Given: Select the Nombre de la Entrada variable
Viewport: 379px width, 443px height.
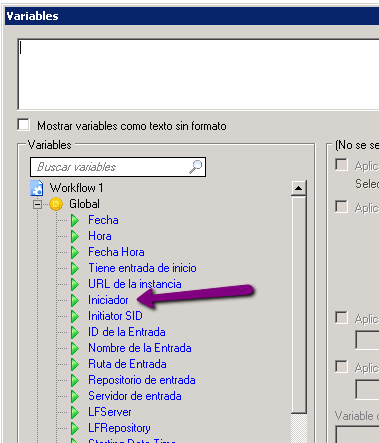Looking at the screenshot, I should coord(140,348).
